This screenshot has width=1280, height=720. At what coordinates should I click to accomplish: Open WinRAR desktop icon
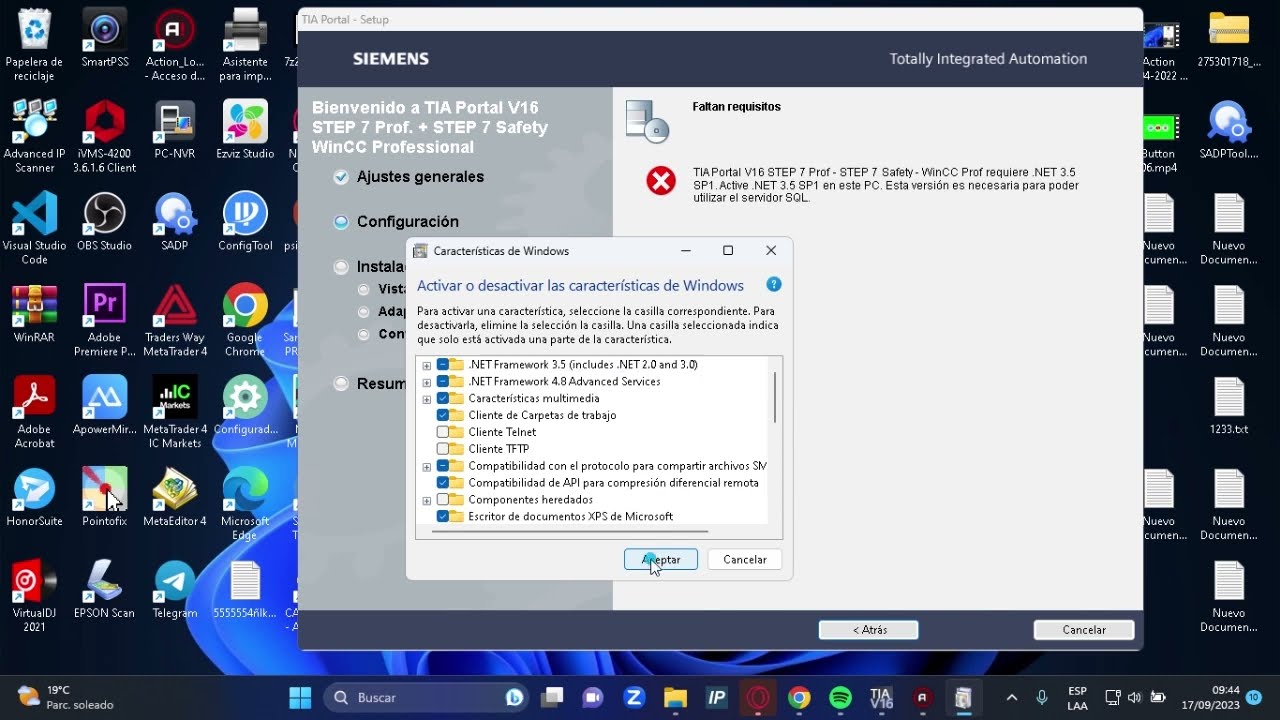click(34, 314)
